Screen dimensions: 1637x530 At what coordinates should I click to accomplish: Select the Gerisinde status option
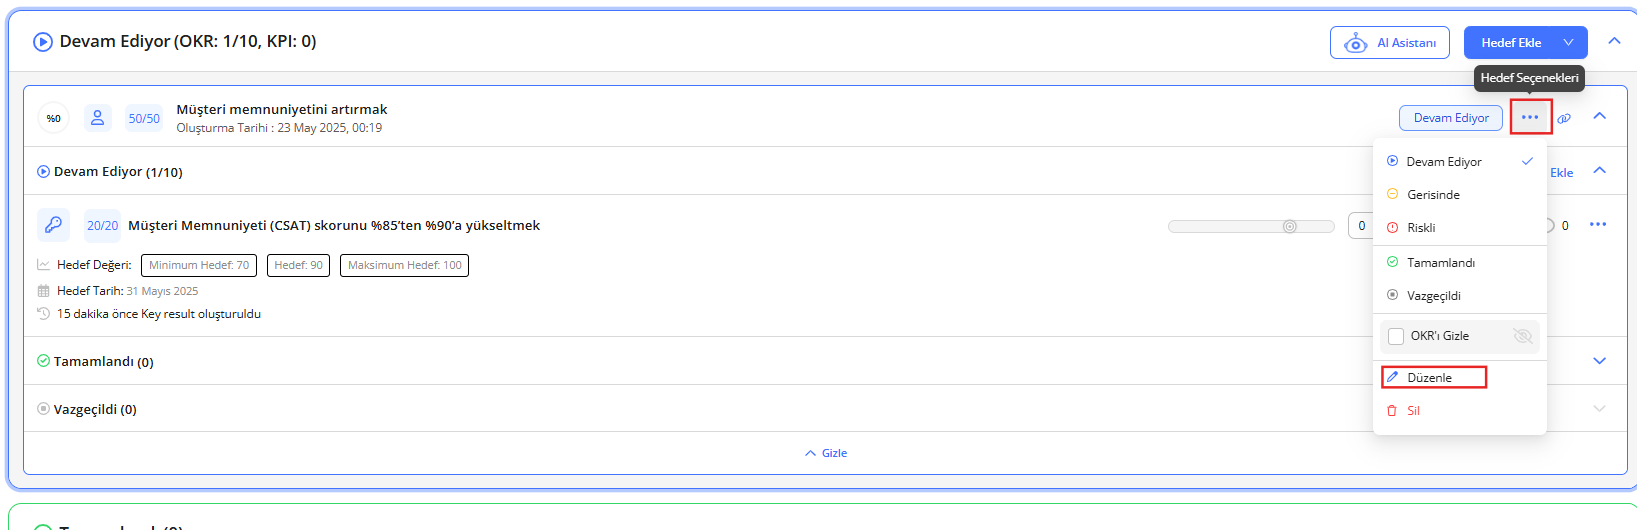click(1433, 195)
